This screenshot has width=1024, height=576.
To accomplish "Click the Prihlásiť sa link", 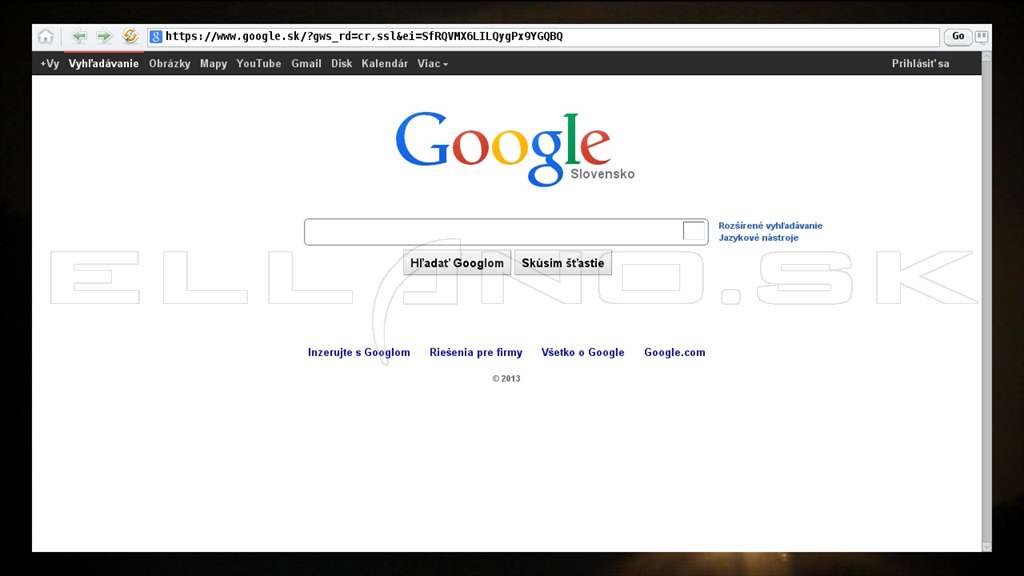I will [920, 63].
